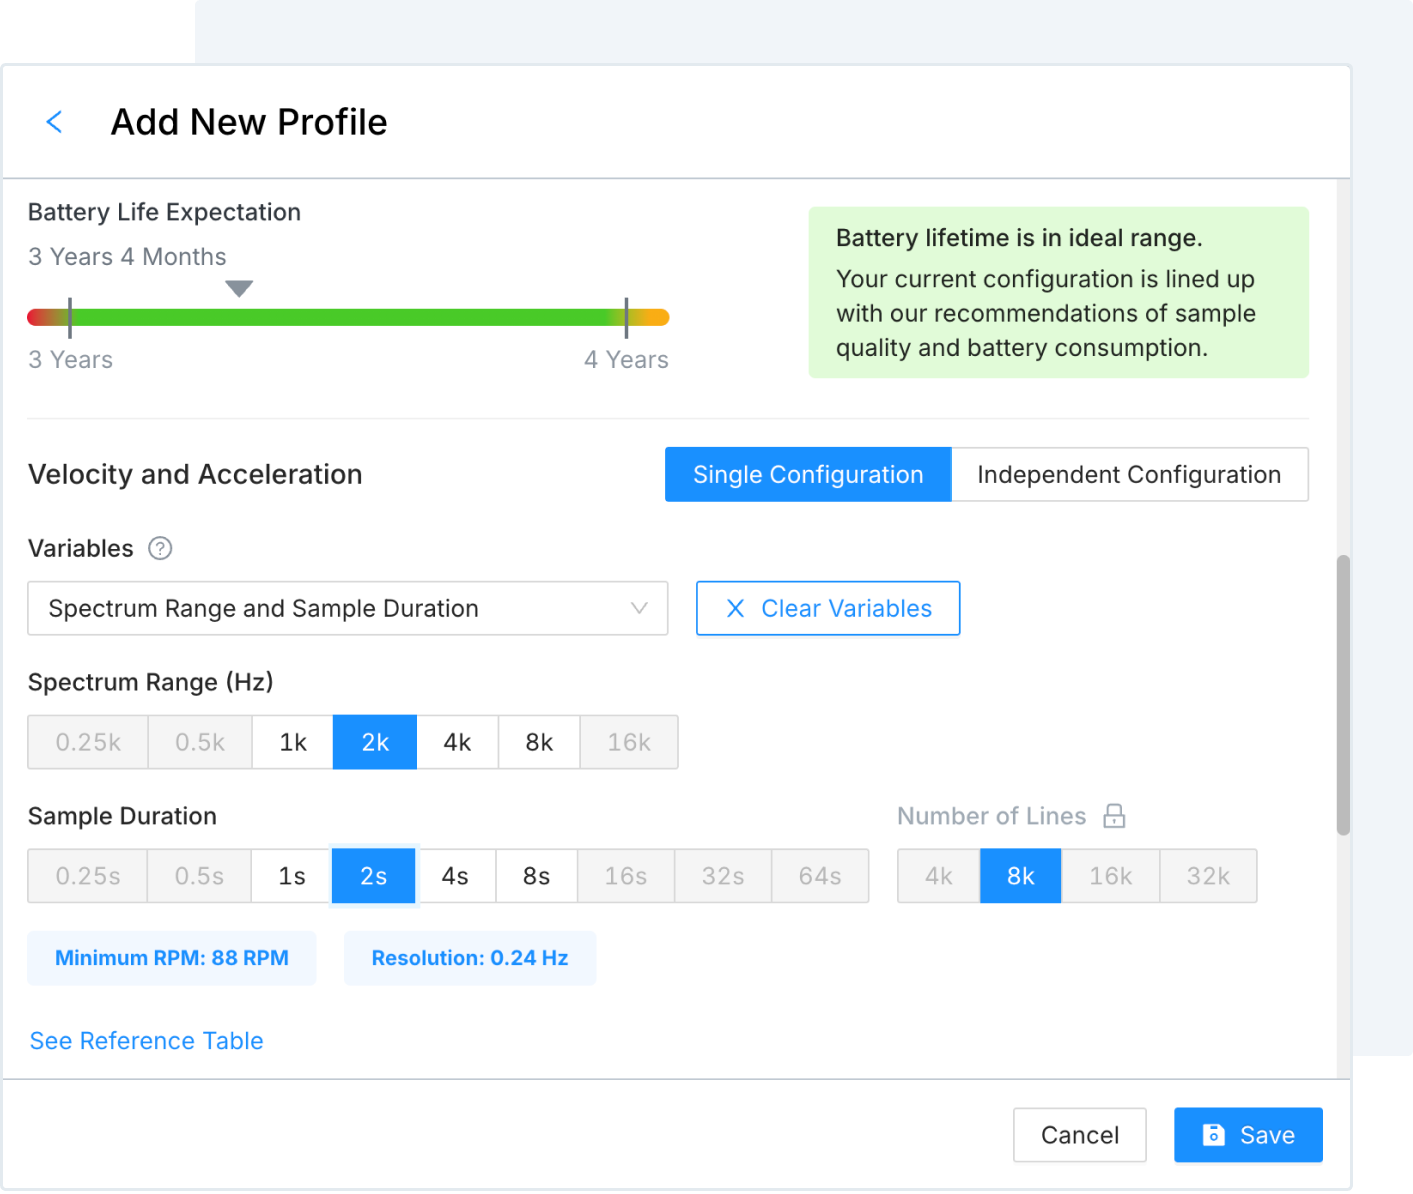Image resolution: width=1413 pixels, height=1194 pixels.
Task: Click the X icon in Clear Variables
Action: click(x=735, y=608)
